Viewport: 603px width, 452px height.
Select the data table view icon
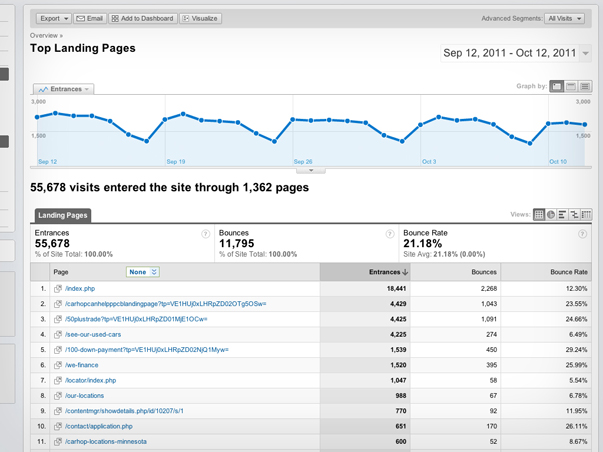pyautogui.click(x=539, y=215)
